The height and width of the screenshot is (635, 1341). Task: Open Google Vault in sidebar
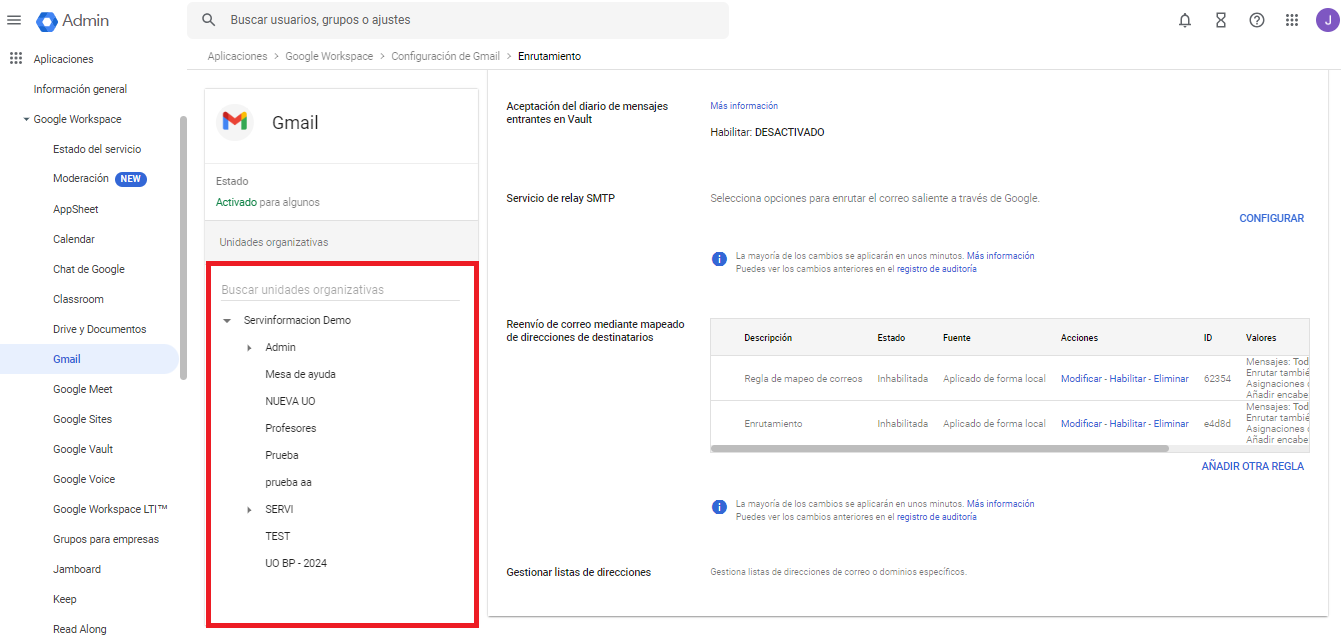coord(84,449)
